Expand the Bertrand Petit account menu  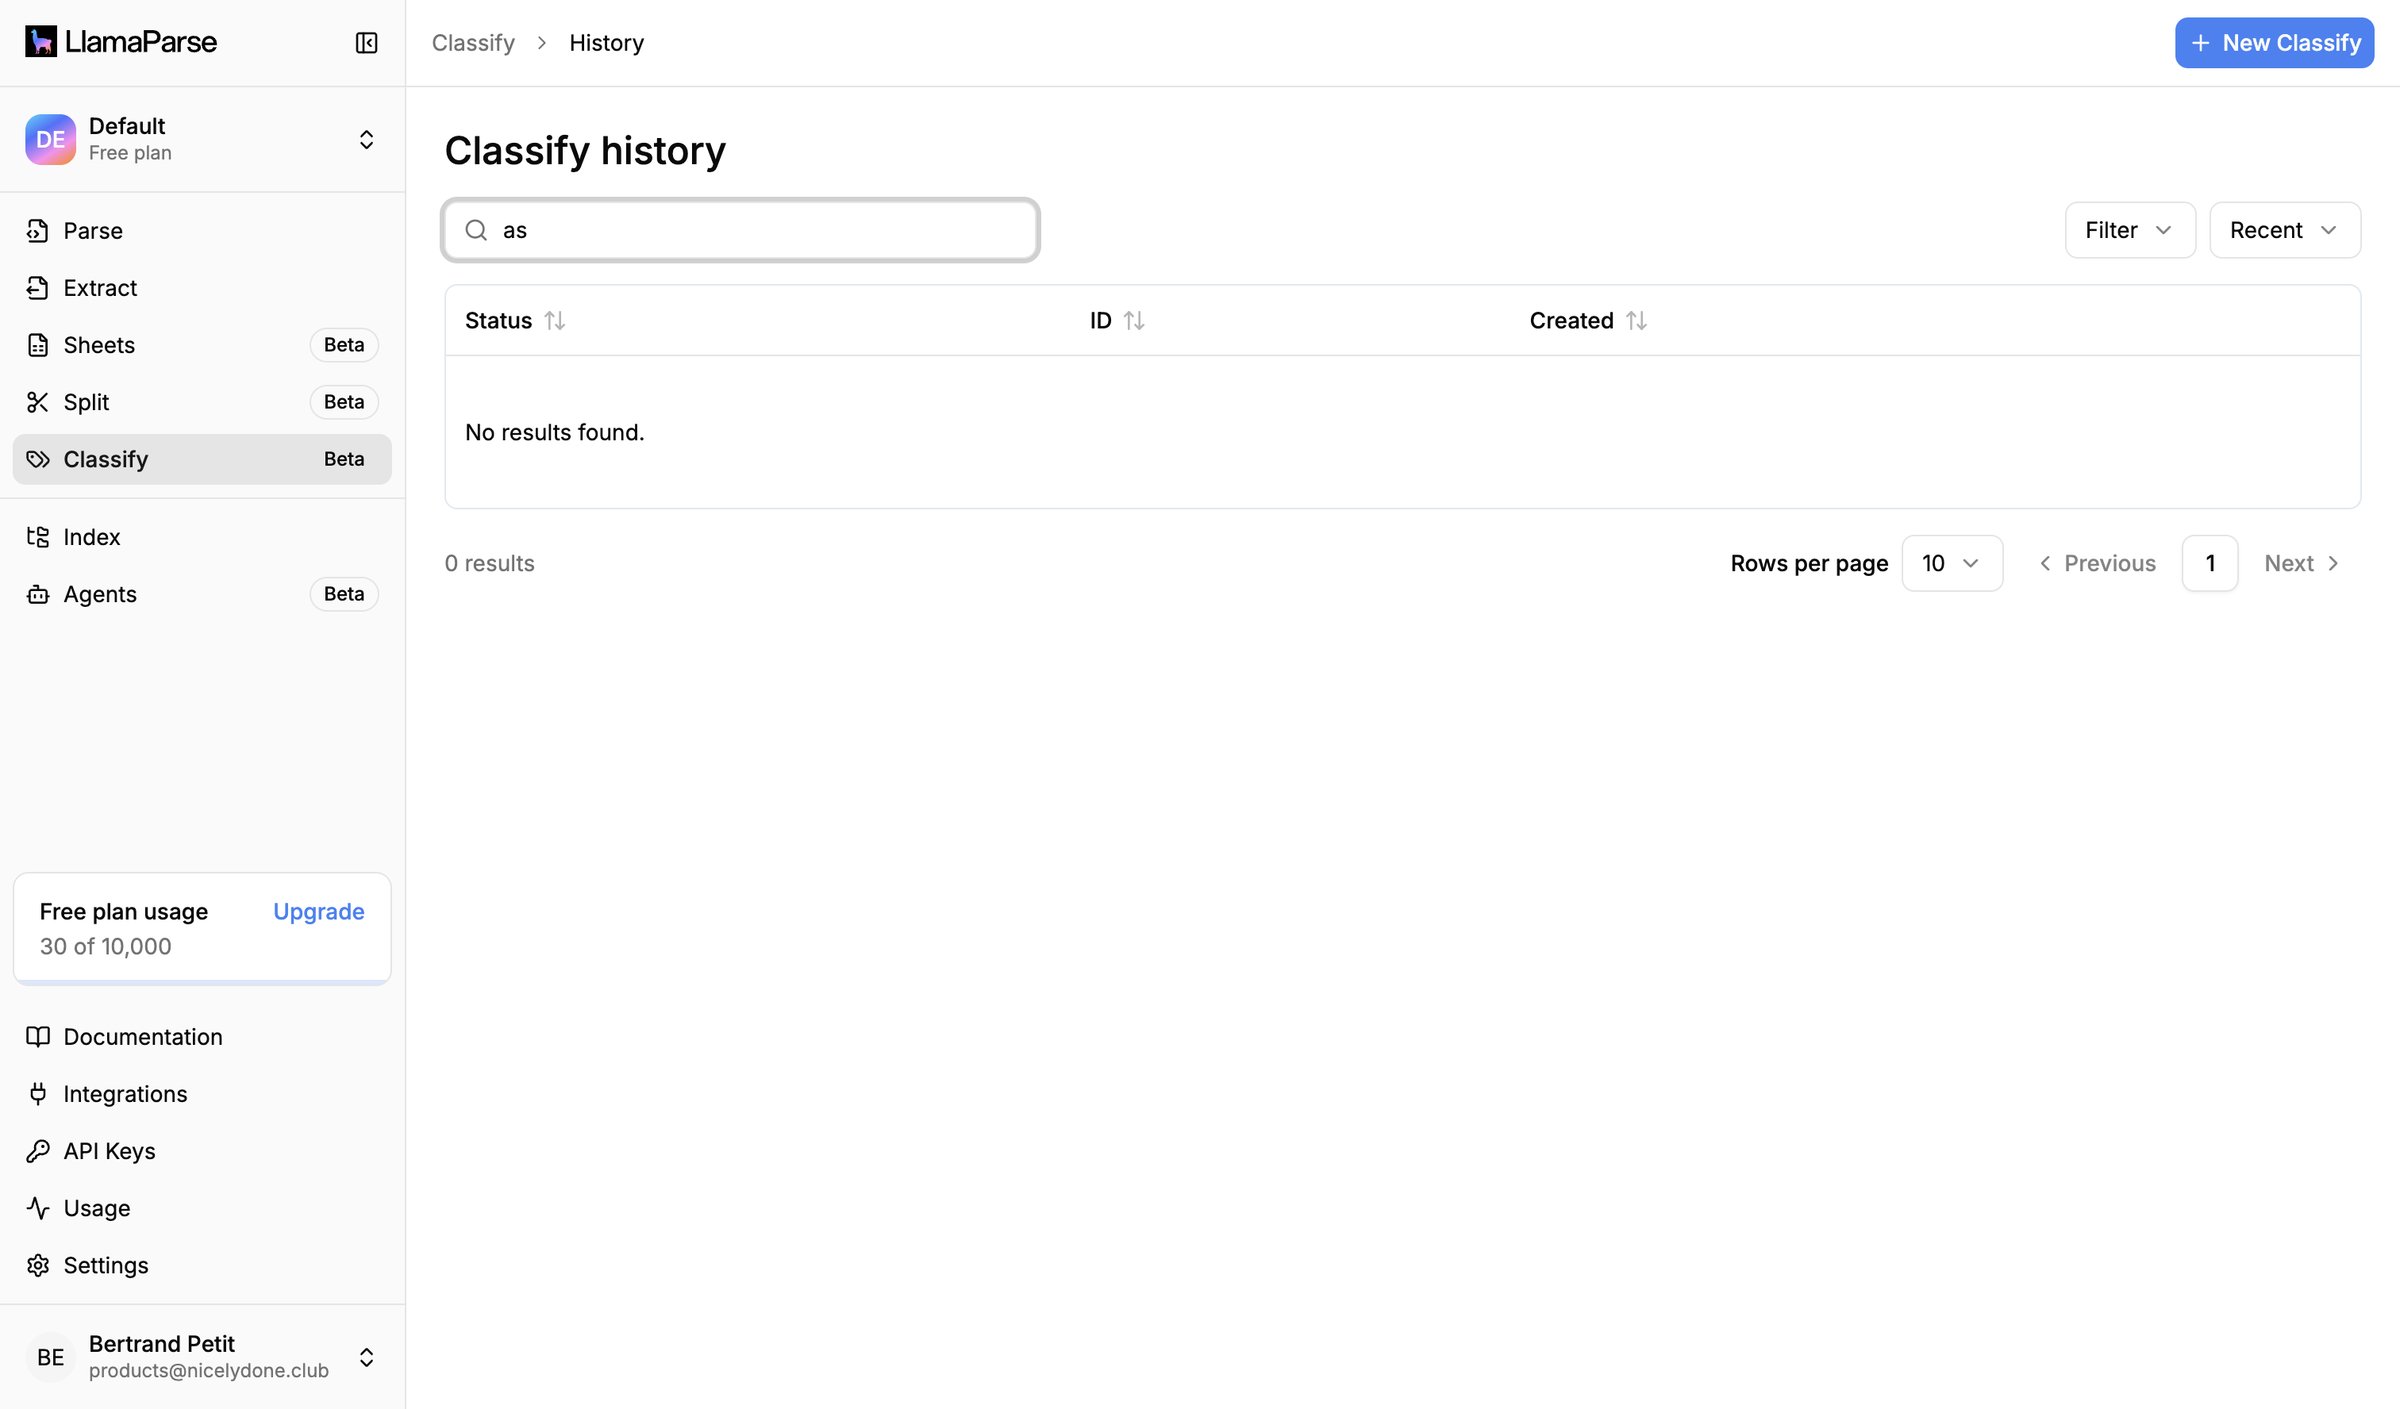click(x=202, y=1357)
